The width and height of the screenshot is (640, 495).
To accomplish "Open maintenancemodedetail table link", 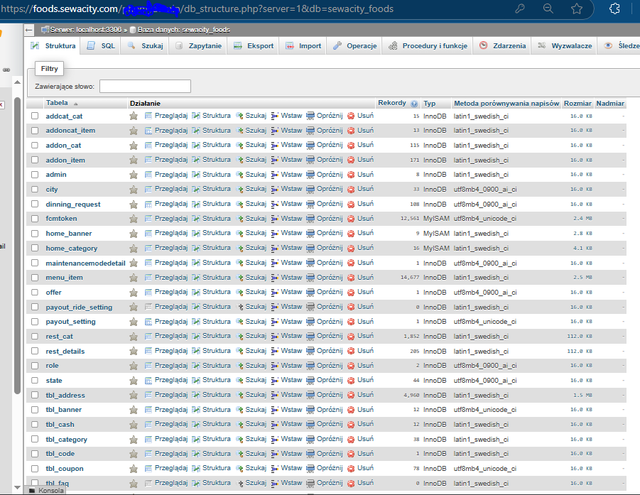I will tap(85, 263).
